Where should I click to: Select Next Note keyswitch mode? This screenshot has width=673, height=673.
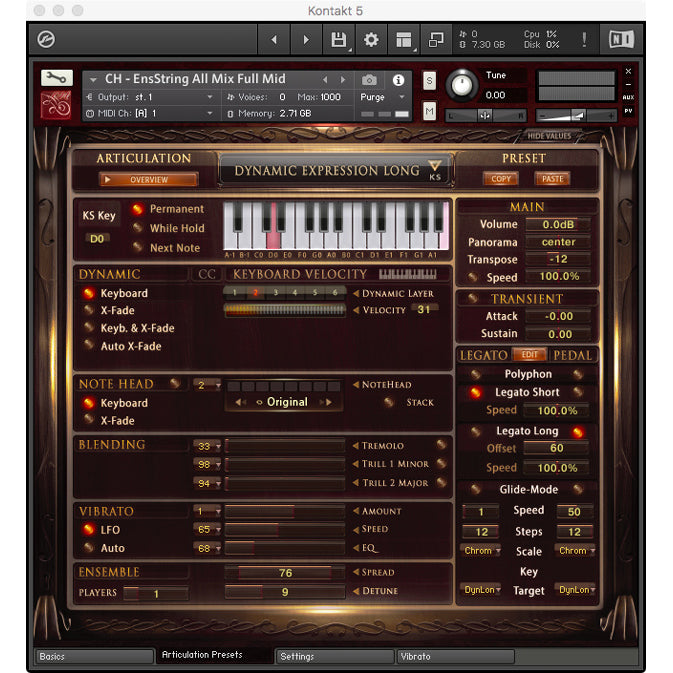(138, 247)
